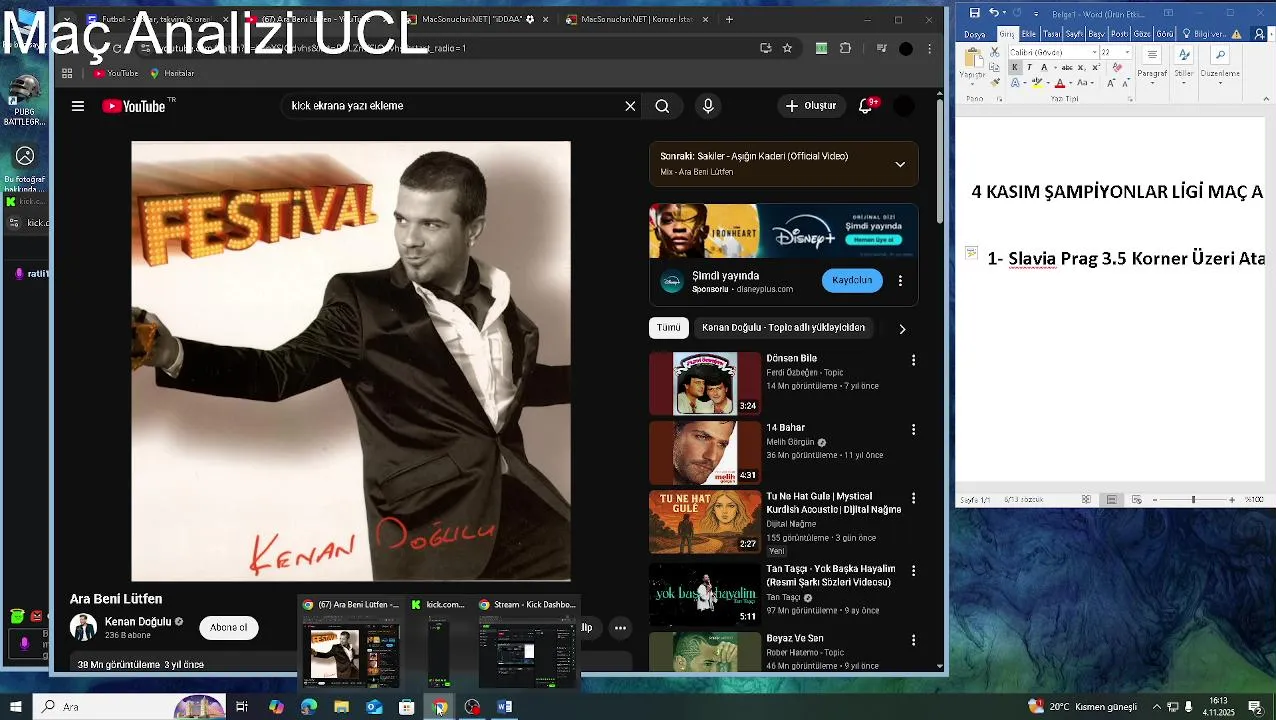Toggle bold (K) in Word
The height and width of the screenshot is (720, 1276).
click(1015, 67)
